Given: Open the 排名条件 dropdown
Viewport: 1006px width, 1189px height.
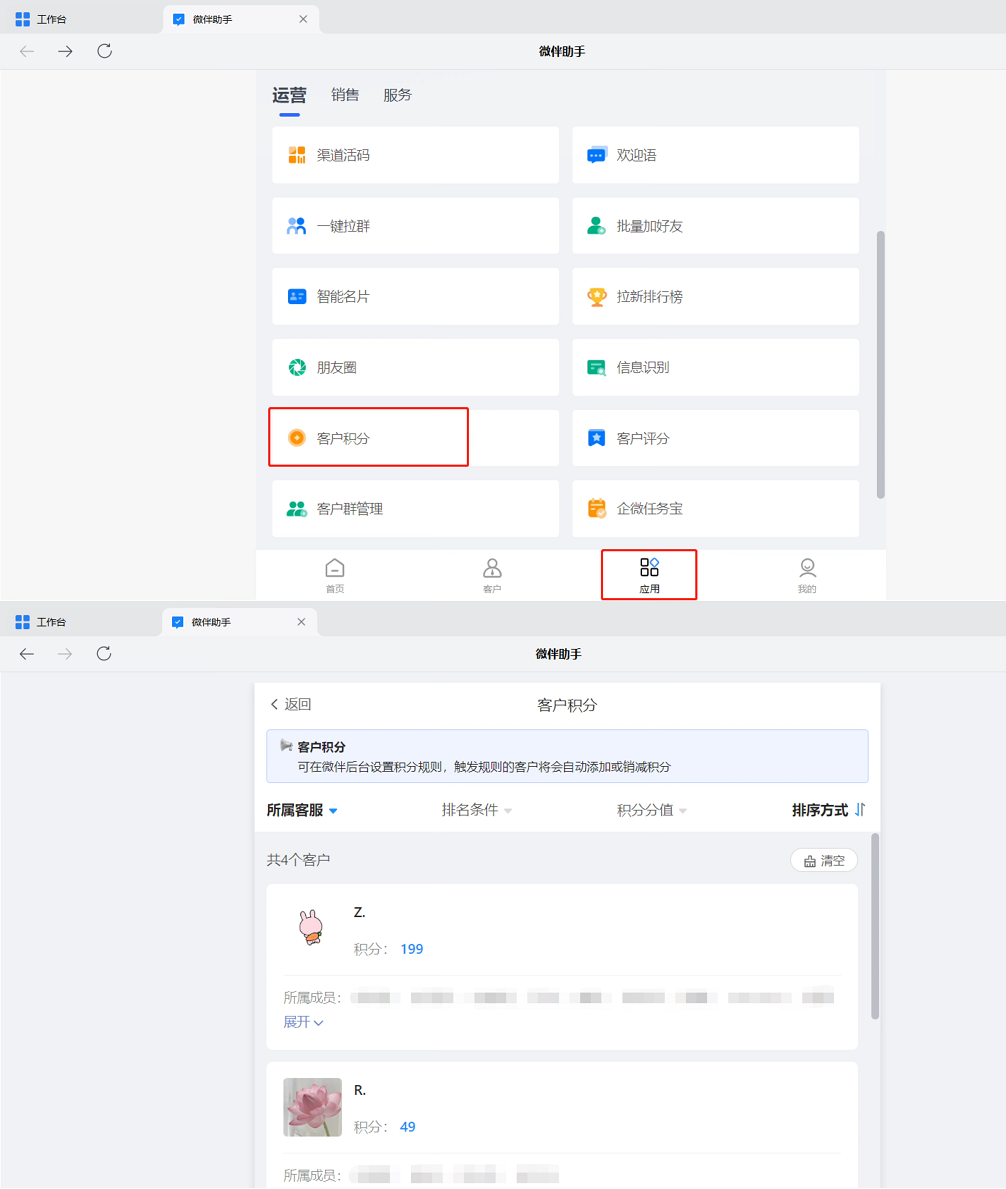Looking at the screenshot, I should (x=477, y=810).
